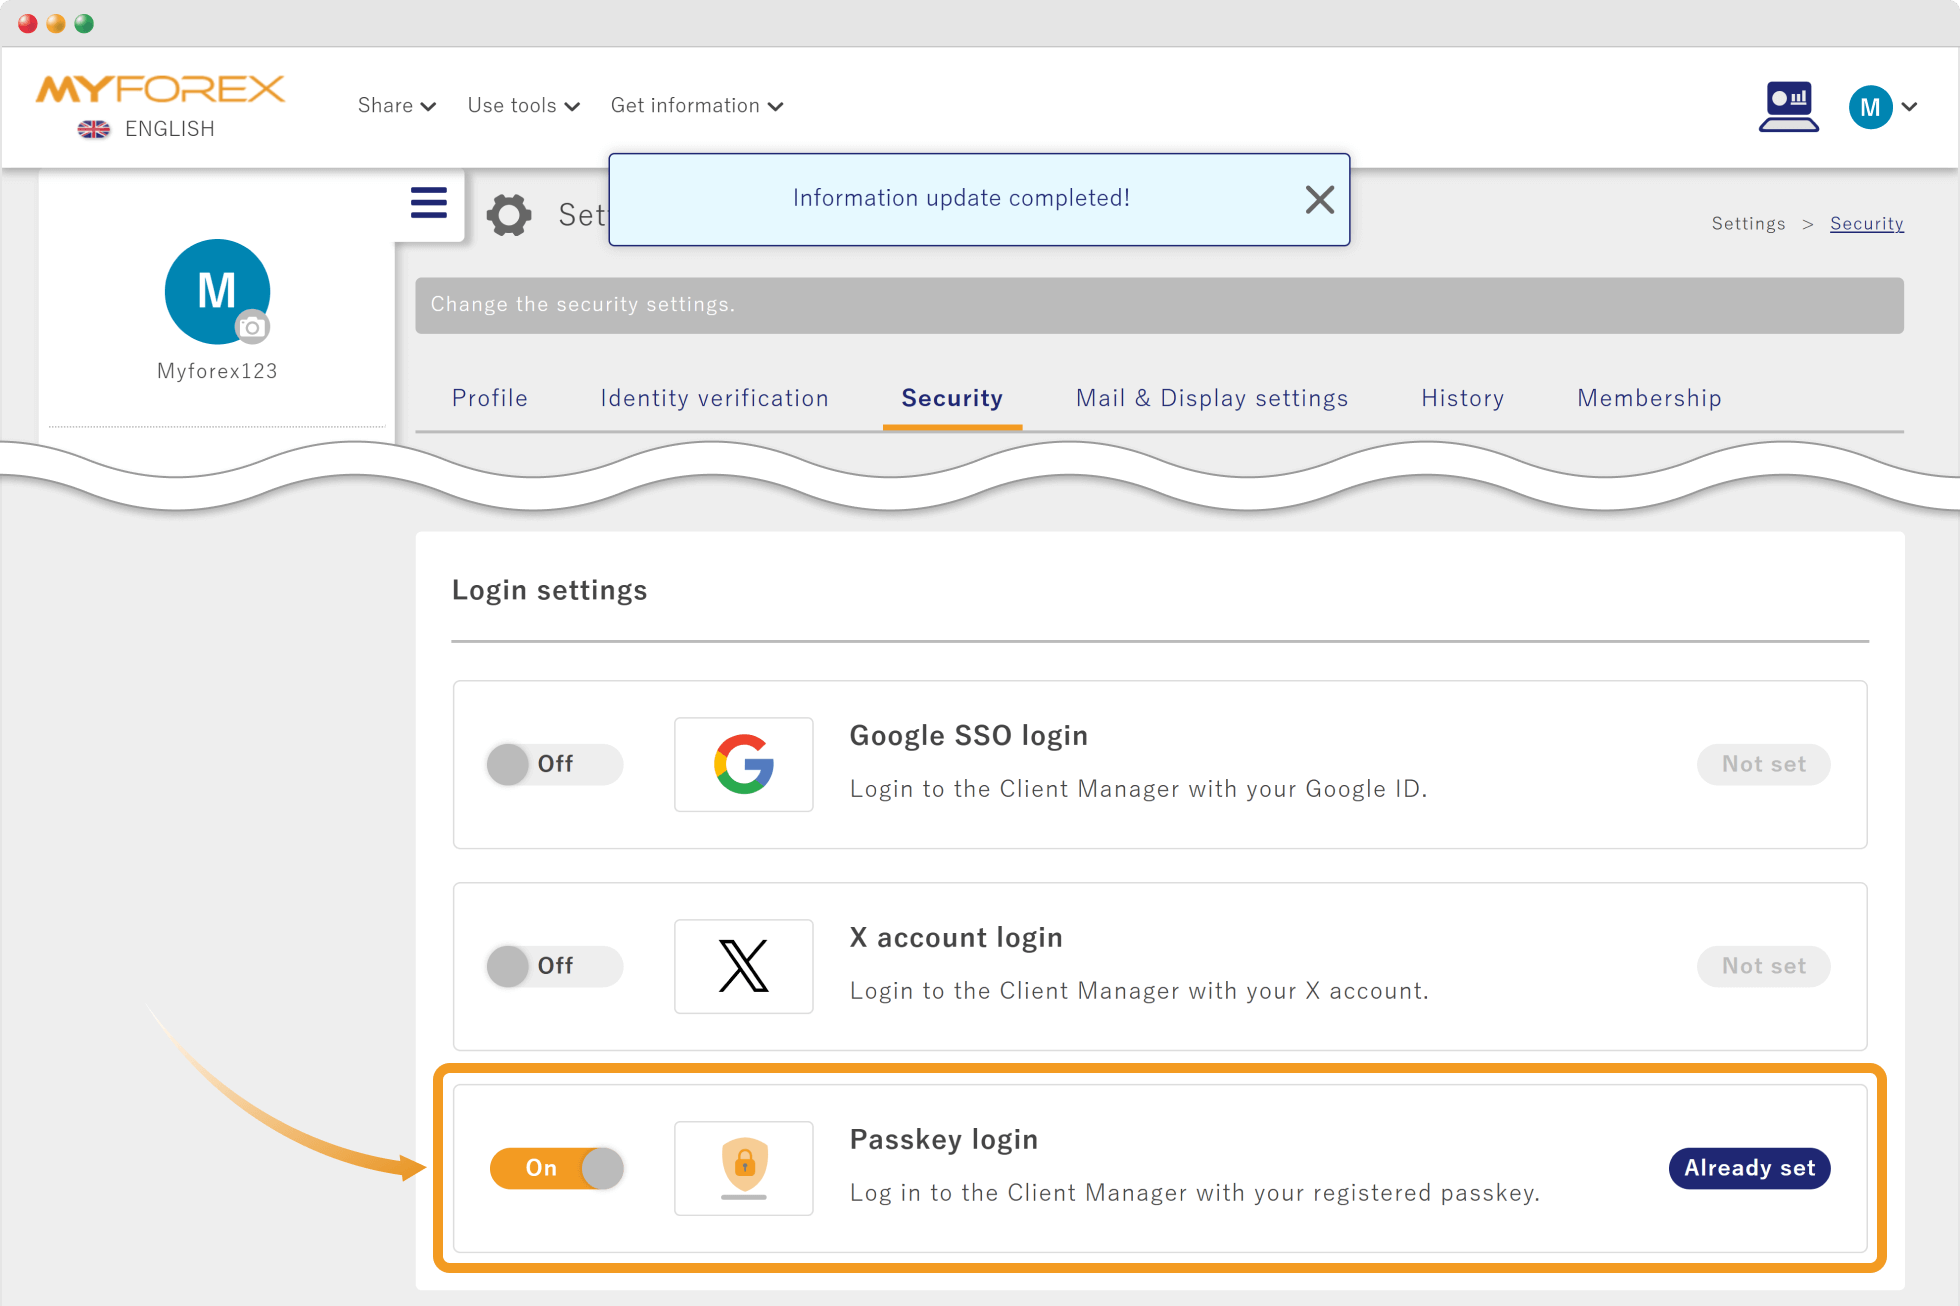Open the Use tools dropdown

tap(523, 106)
